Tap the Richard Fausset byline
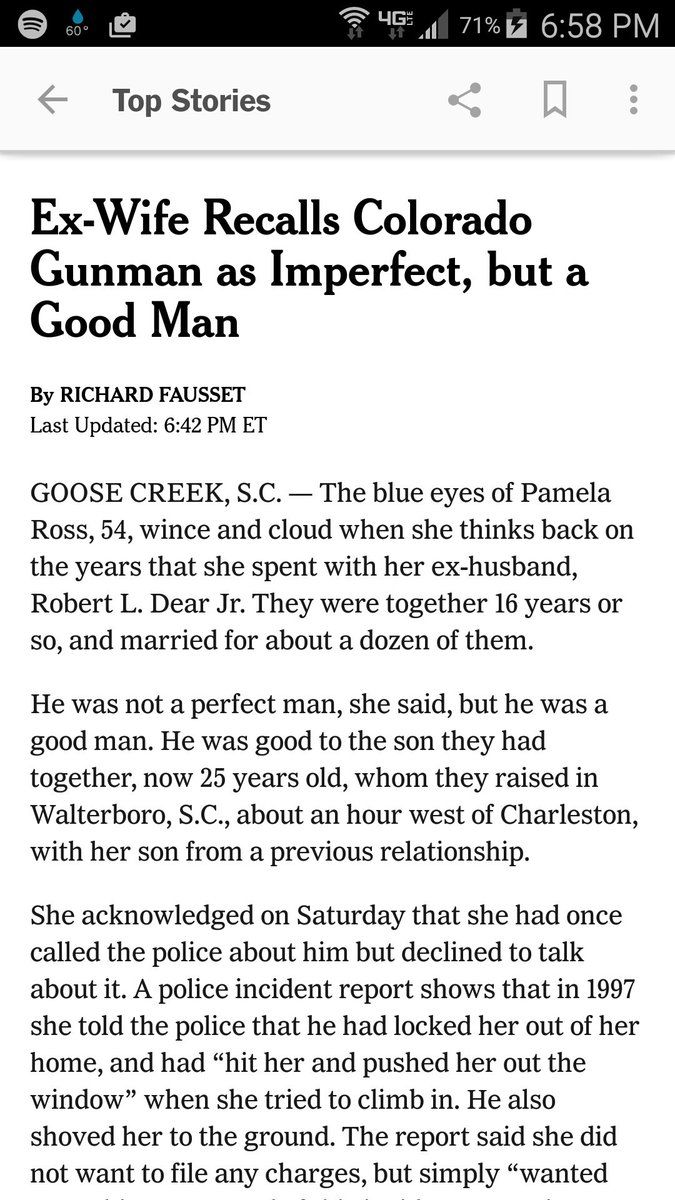 pyautogui.click(x=137, y=395)
